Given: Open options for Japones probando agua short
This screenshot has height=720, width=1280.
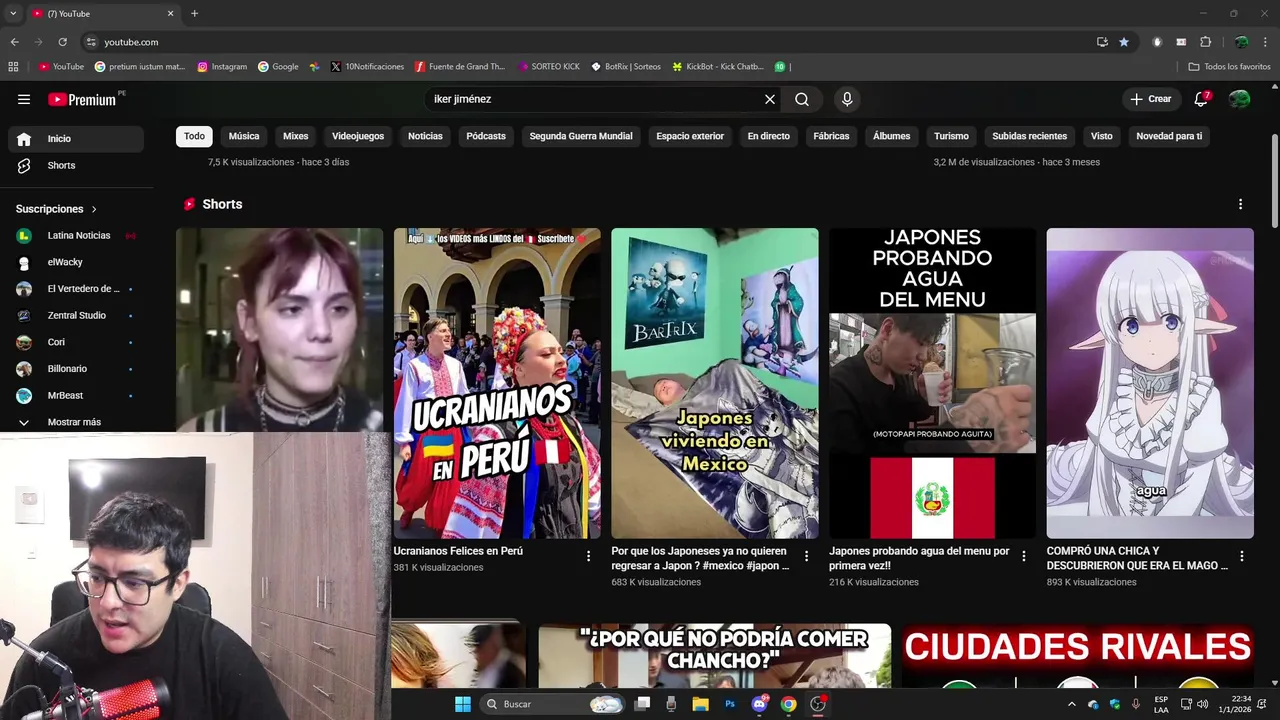Looking at the screenshot, I should (x=1024, y=556).
